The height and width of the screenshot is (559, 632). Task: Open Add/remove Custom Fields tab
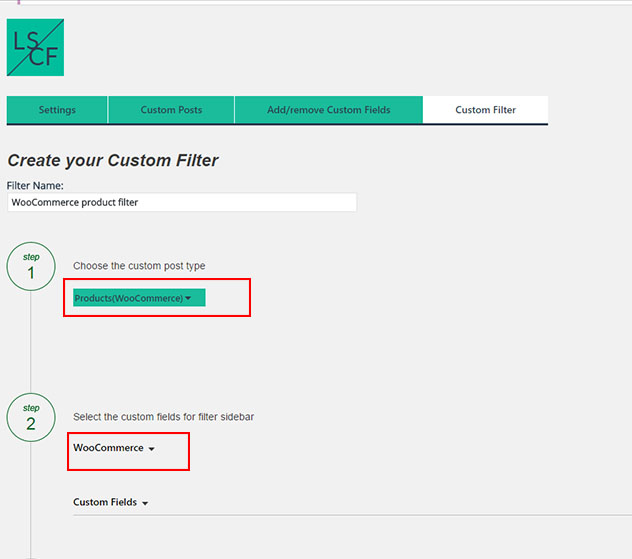tap(328, 110)
